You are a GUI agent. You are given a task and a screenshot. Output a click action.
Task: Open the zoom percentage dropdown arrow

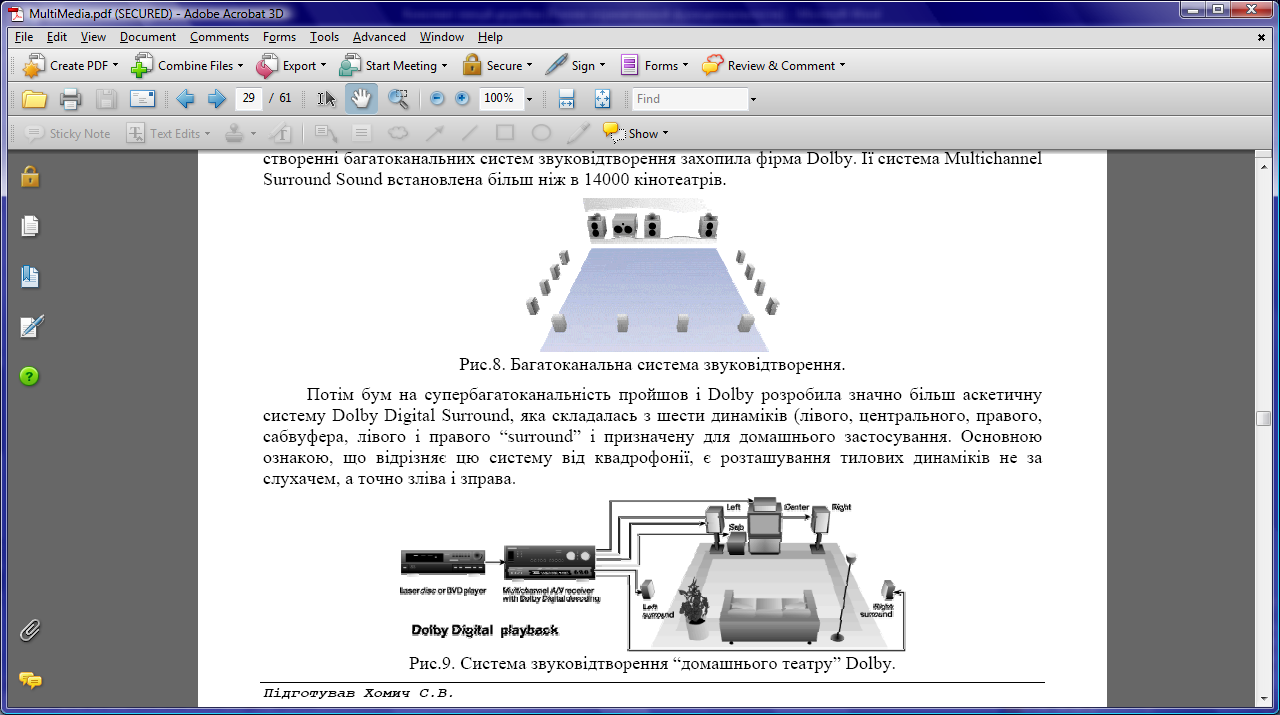pyautogui.click(x=529, y=99)
